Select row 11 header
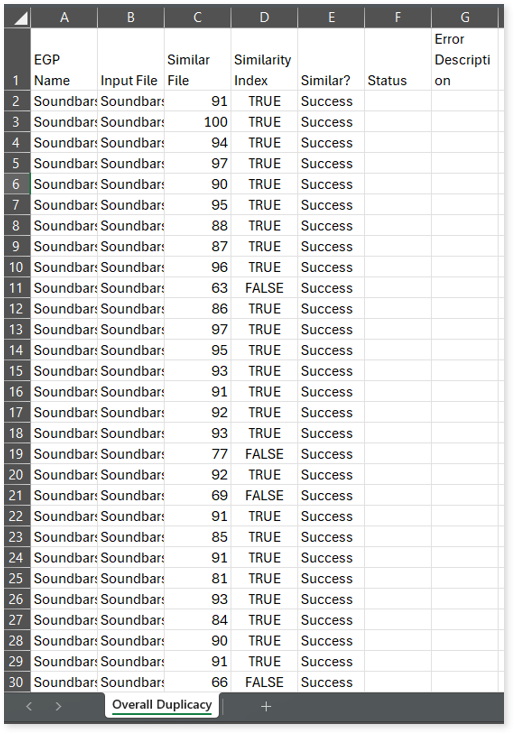 tap(17, 288)
